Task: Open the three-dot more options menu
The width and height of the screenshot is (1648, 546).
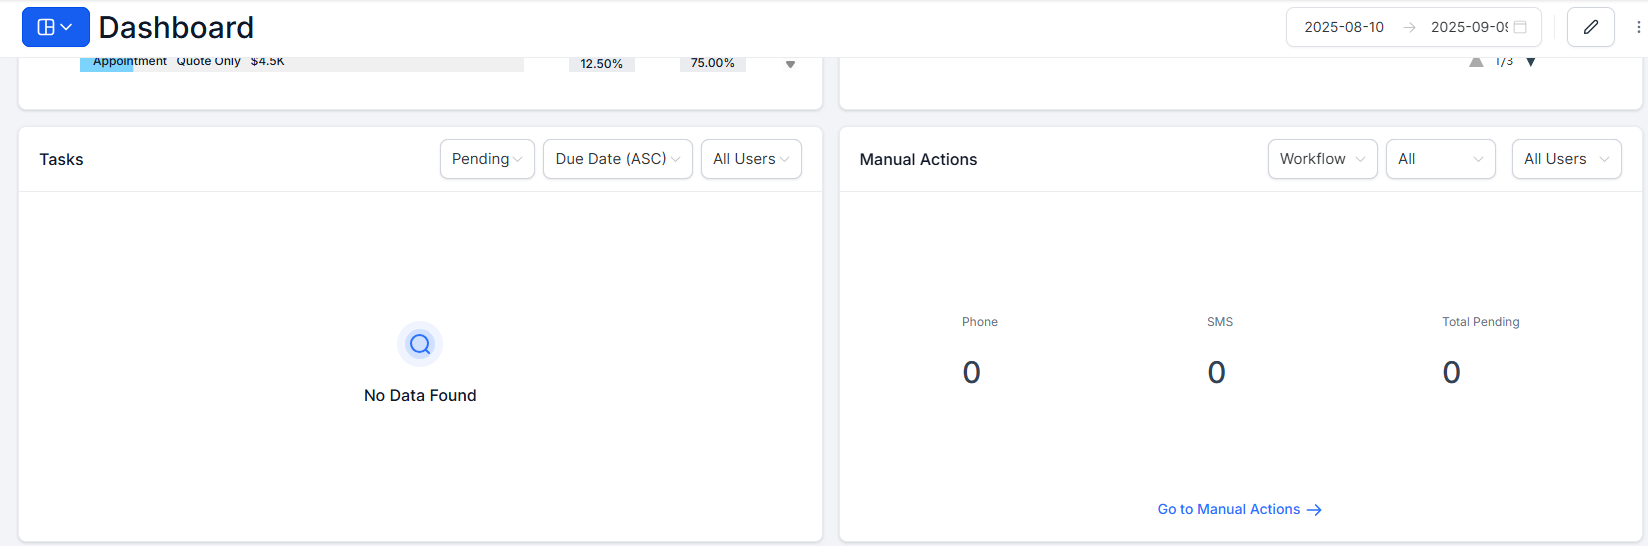Action: pyautogui.click(x=1638, y=27)
